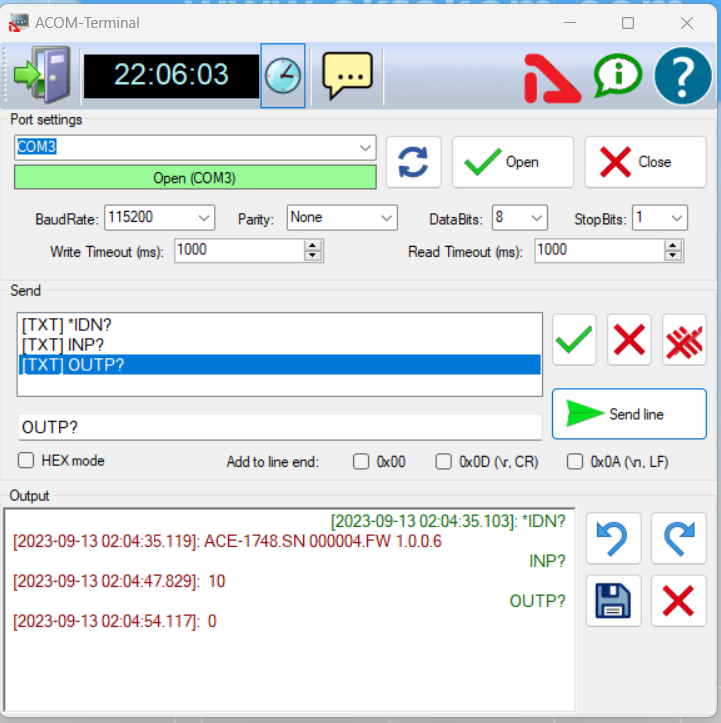Screen dimensions: 721x723
Task: Click the 22:06:03 clock display
Action: tap(171, 75)
